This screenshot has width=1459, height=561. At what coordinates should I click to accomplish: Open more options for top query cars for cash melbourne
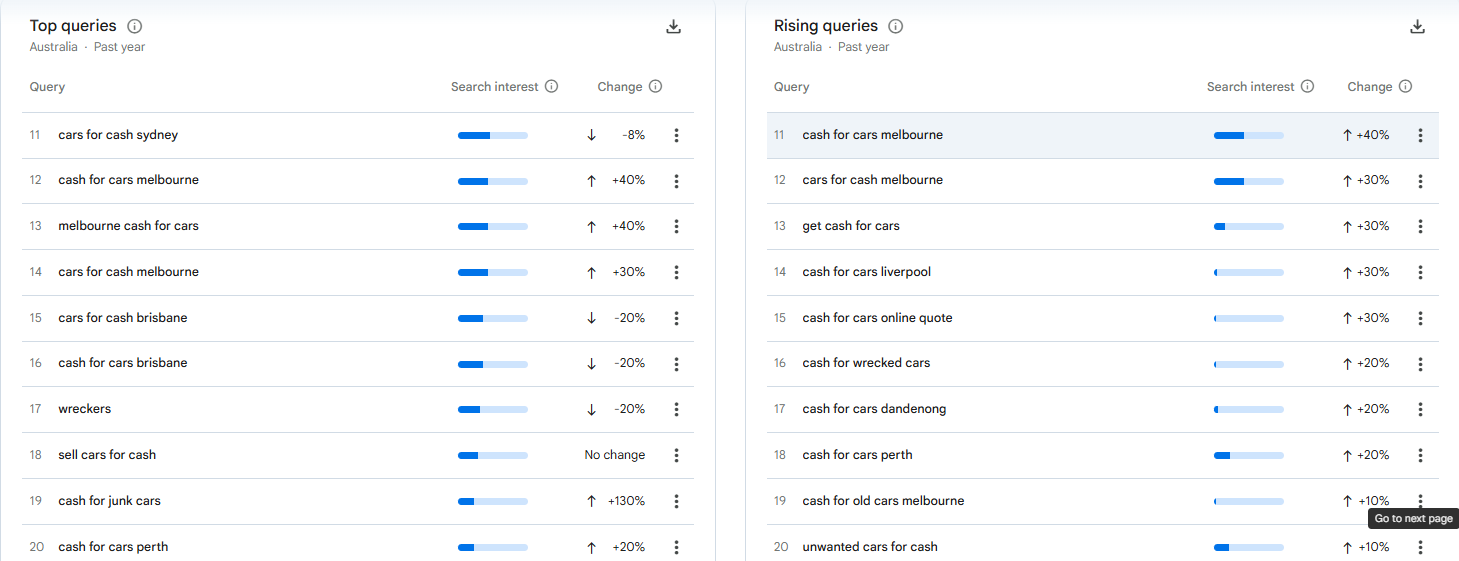point(677,272)
